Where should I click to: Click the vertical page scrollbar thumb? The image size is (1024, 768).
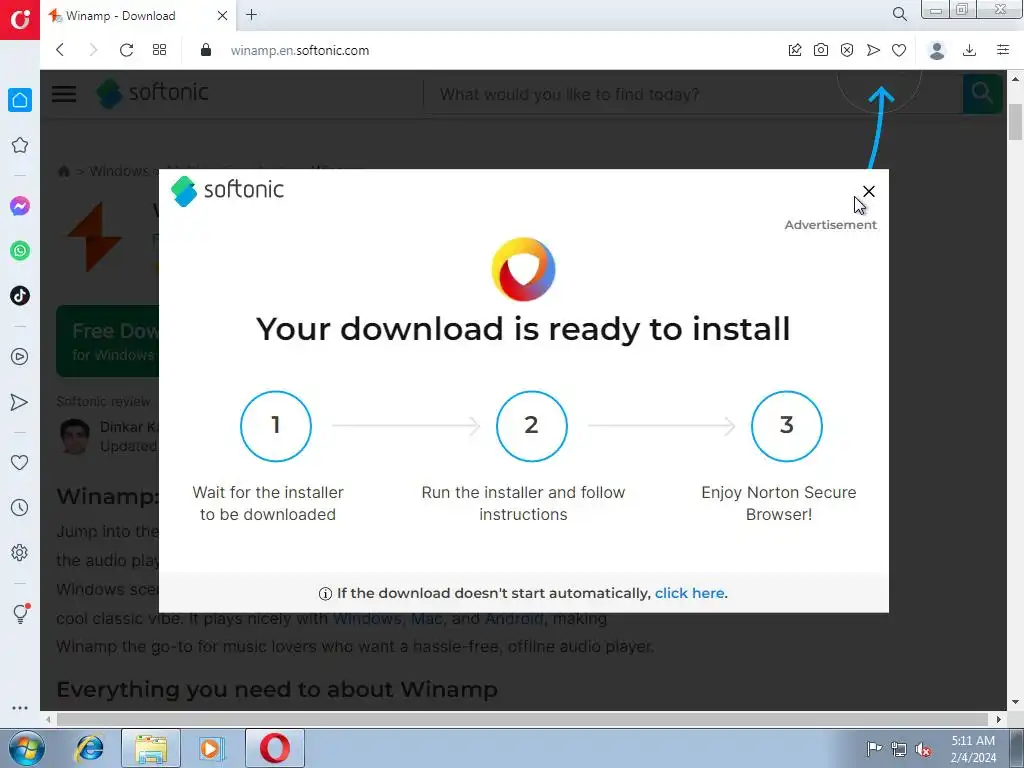click(x=1016, y=121)
